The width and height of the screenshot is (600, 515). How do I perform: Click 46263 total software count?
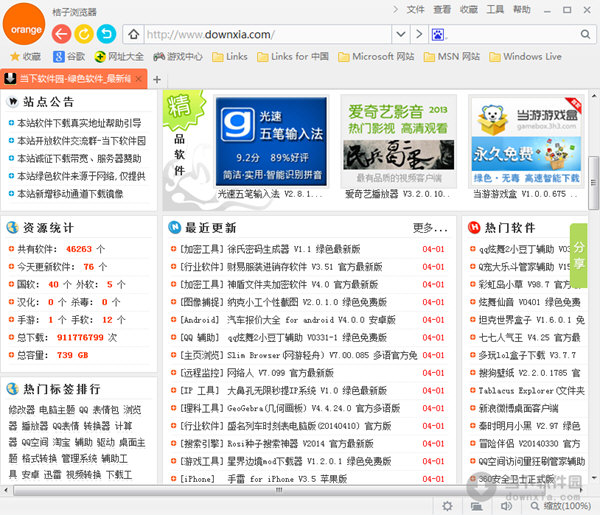79,249
